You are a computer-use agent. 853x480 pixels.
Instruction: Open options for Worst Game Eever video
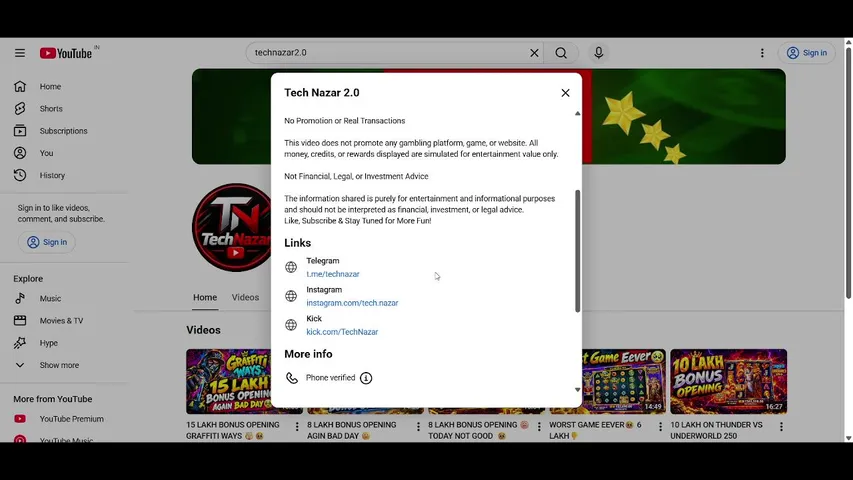[x=660, y=427]
